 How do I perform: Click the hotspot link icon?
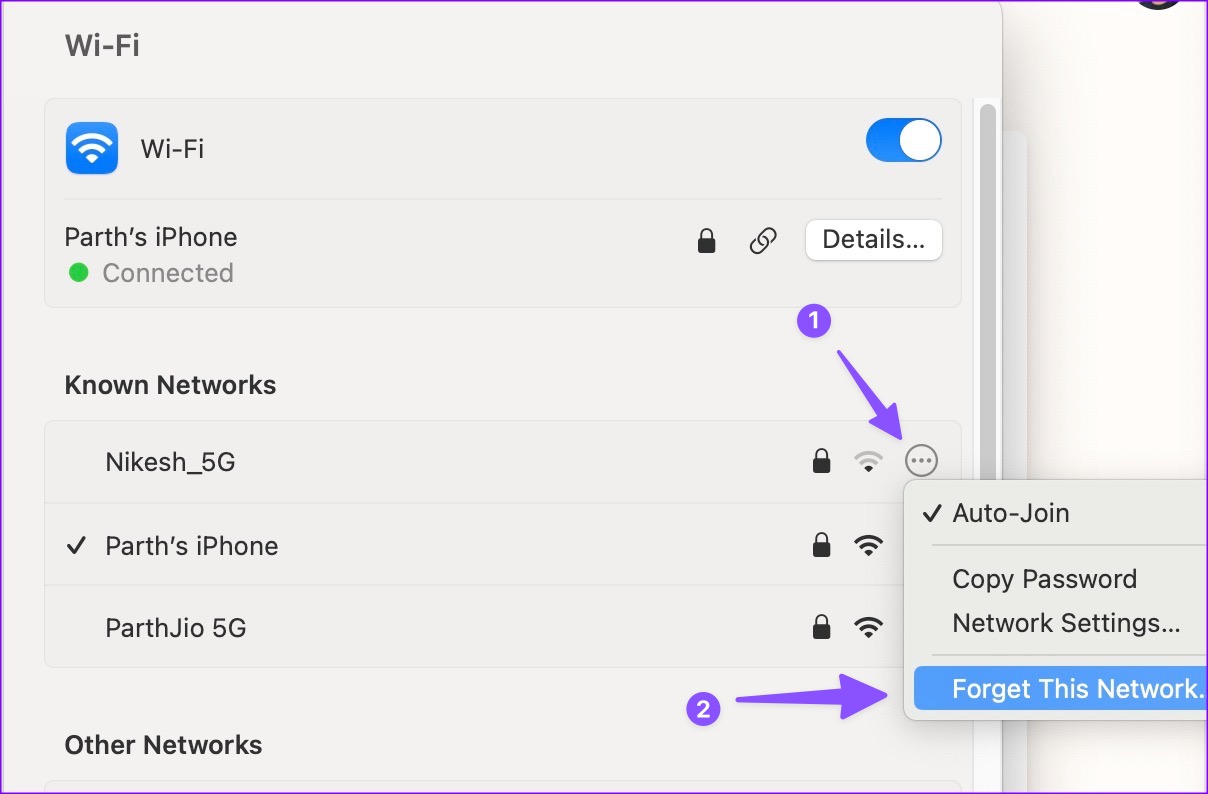click(x=763, y=240)
